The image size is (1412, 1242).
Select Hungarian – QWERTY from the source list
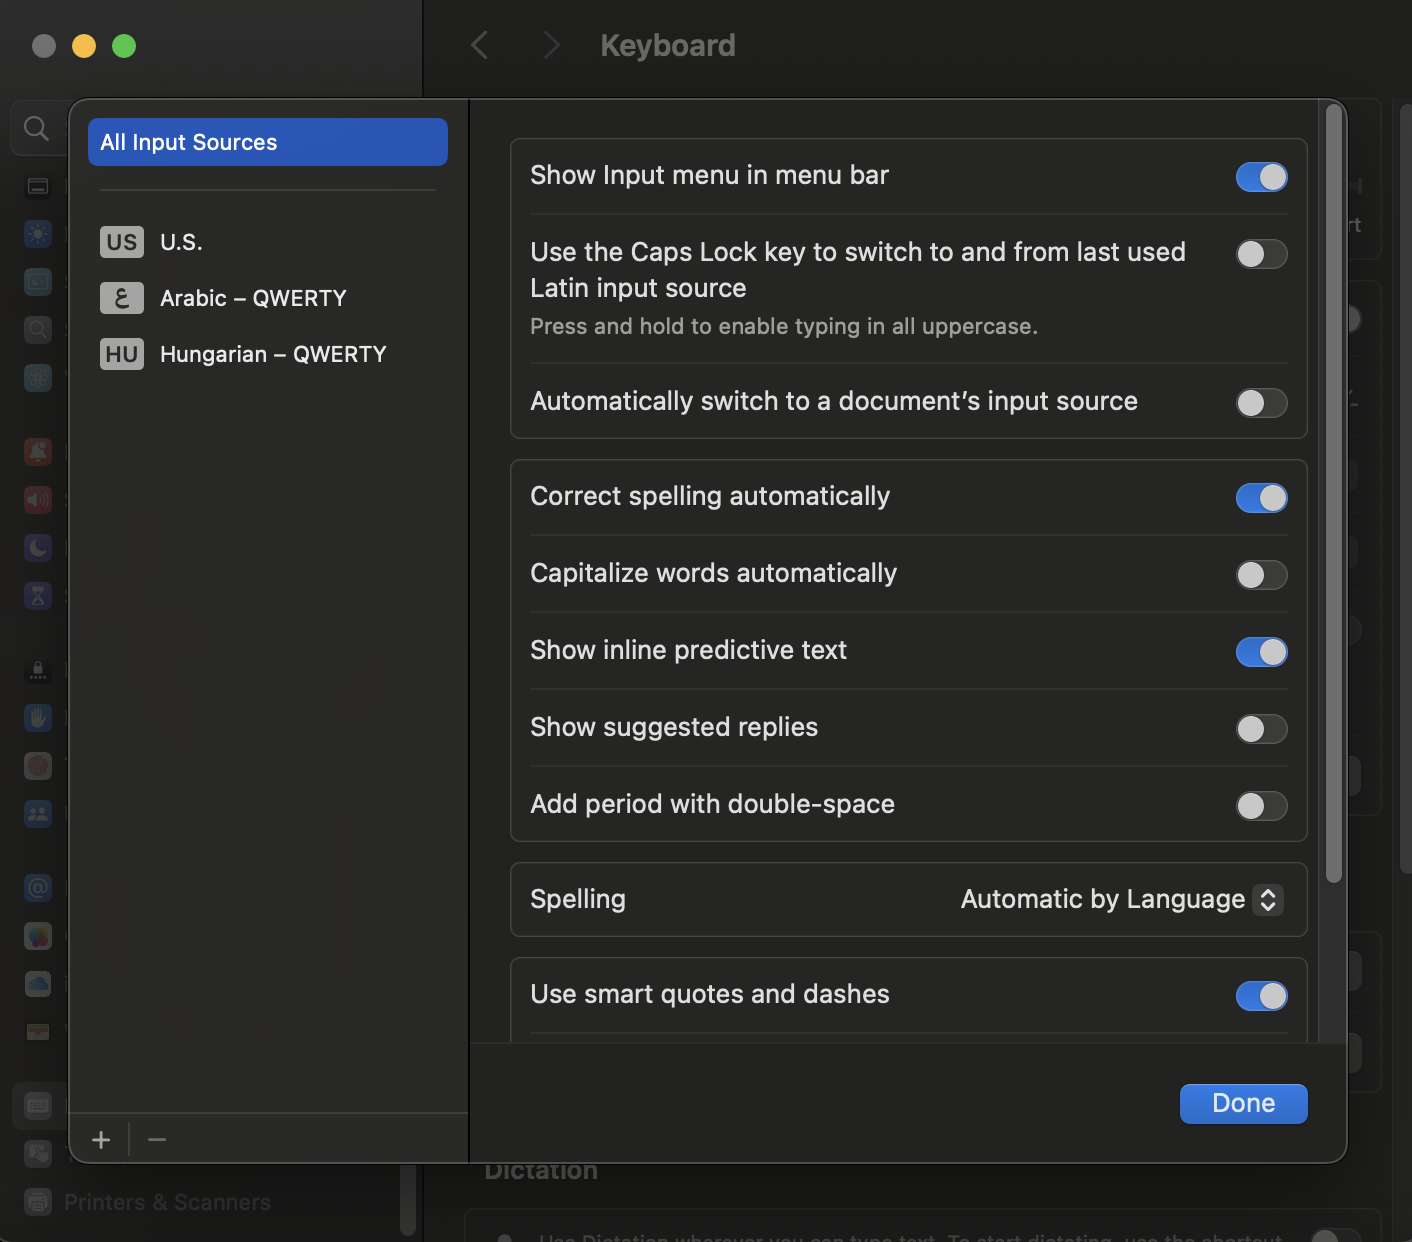(x=273, y=354)
